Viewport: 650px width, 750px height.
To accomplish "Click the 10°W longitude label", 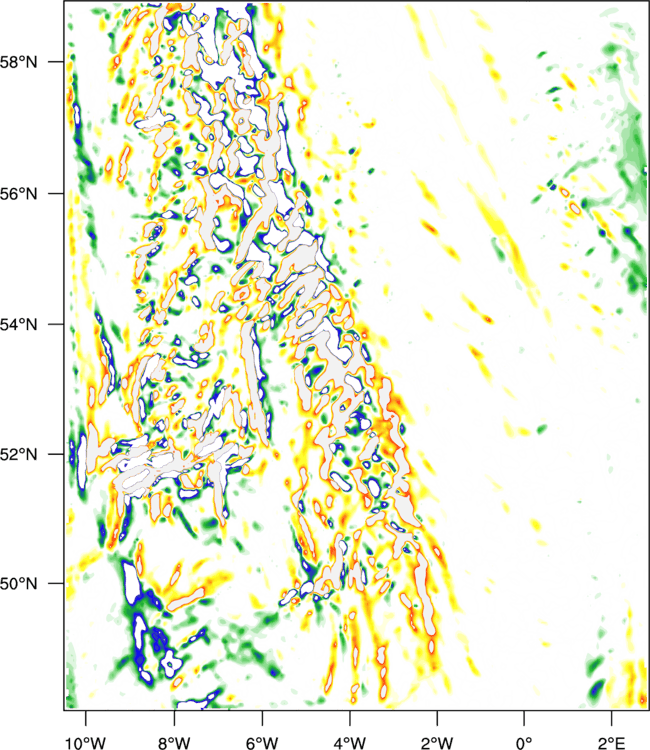I will pos(86,743).
